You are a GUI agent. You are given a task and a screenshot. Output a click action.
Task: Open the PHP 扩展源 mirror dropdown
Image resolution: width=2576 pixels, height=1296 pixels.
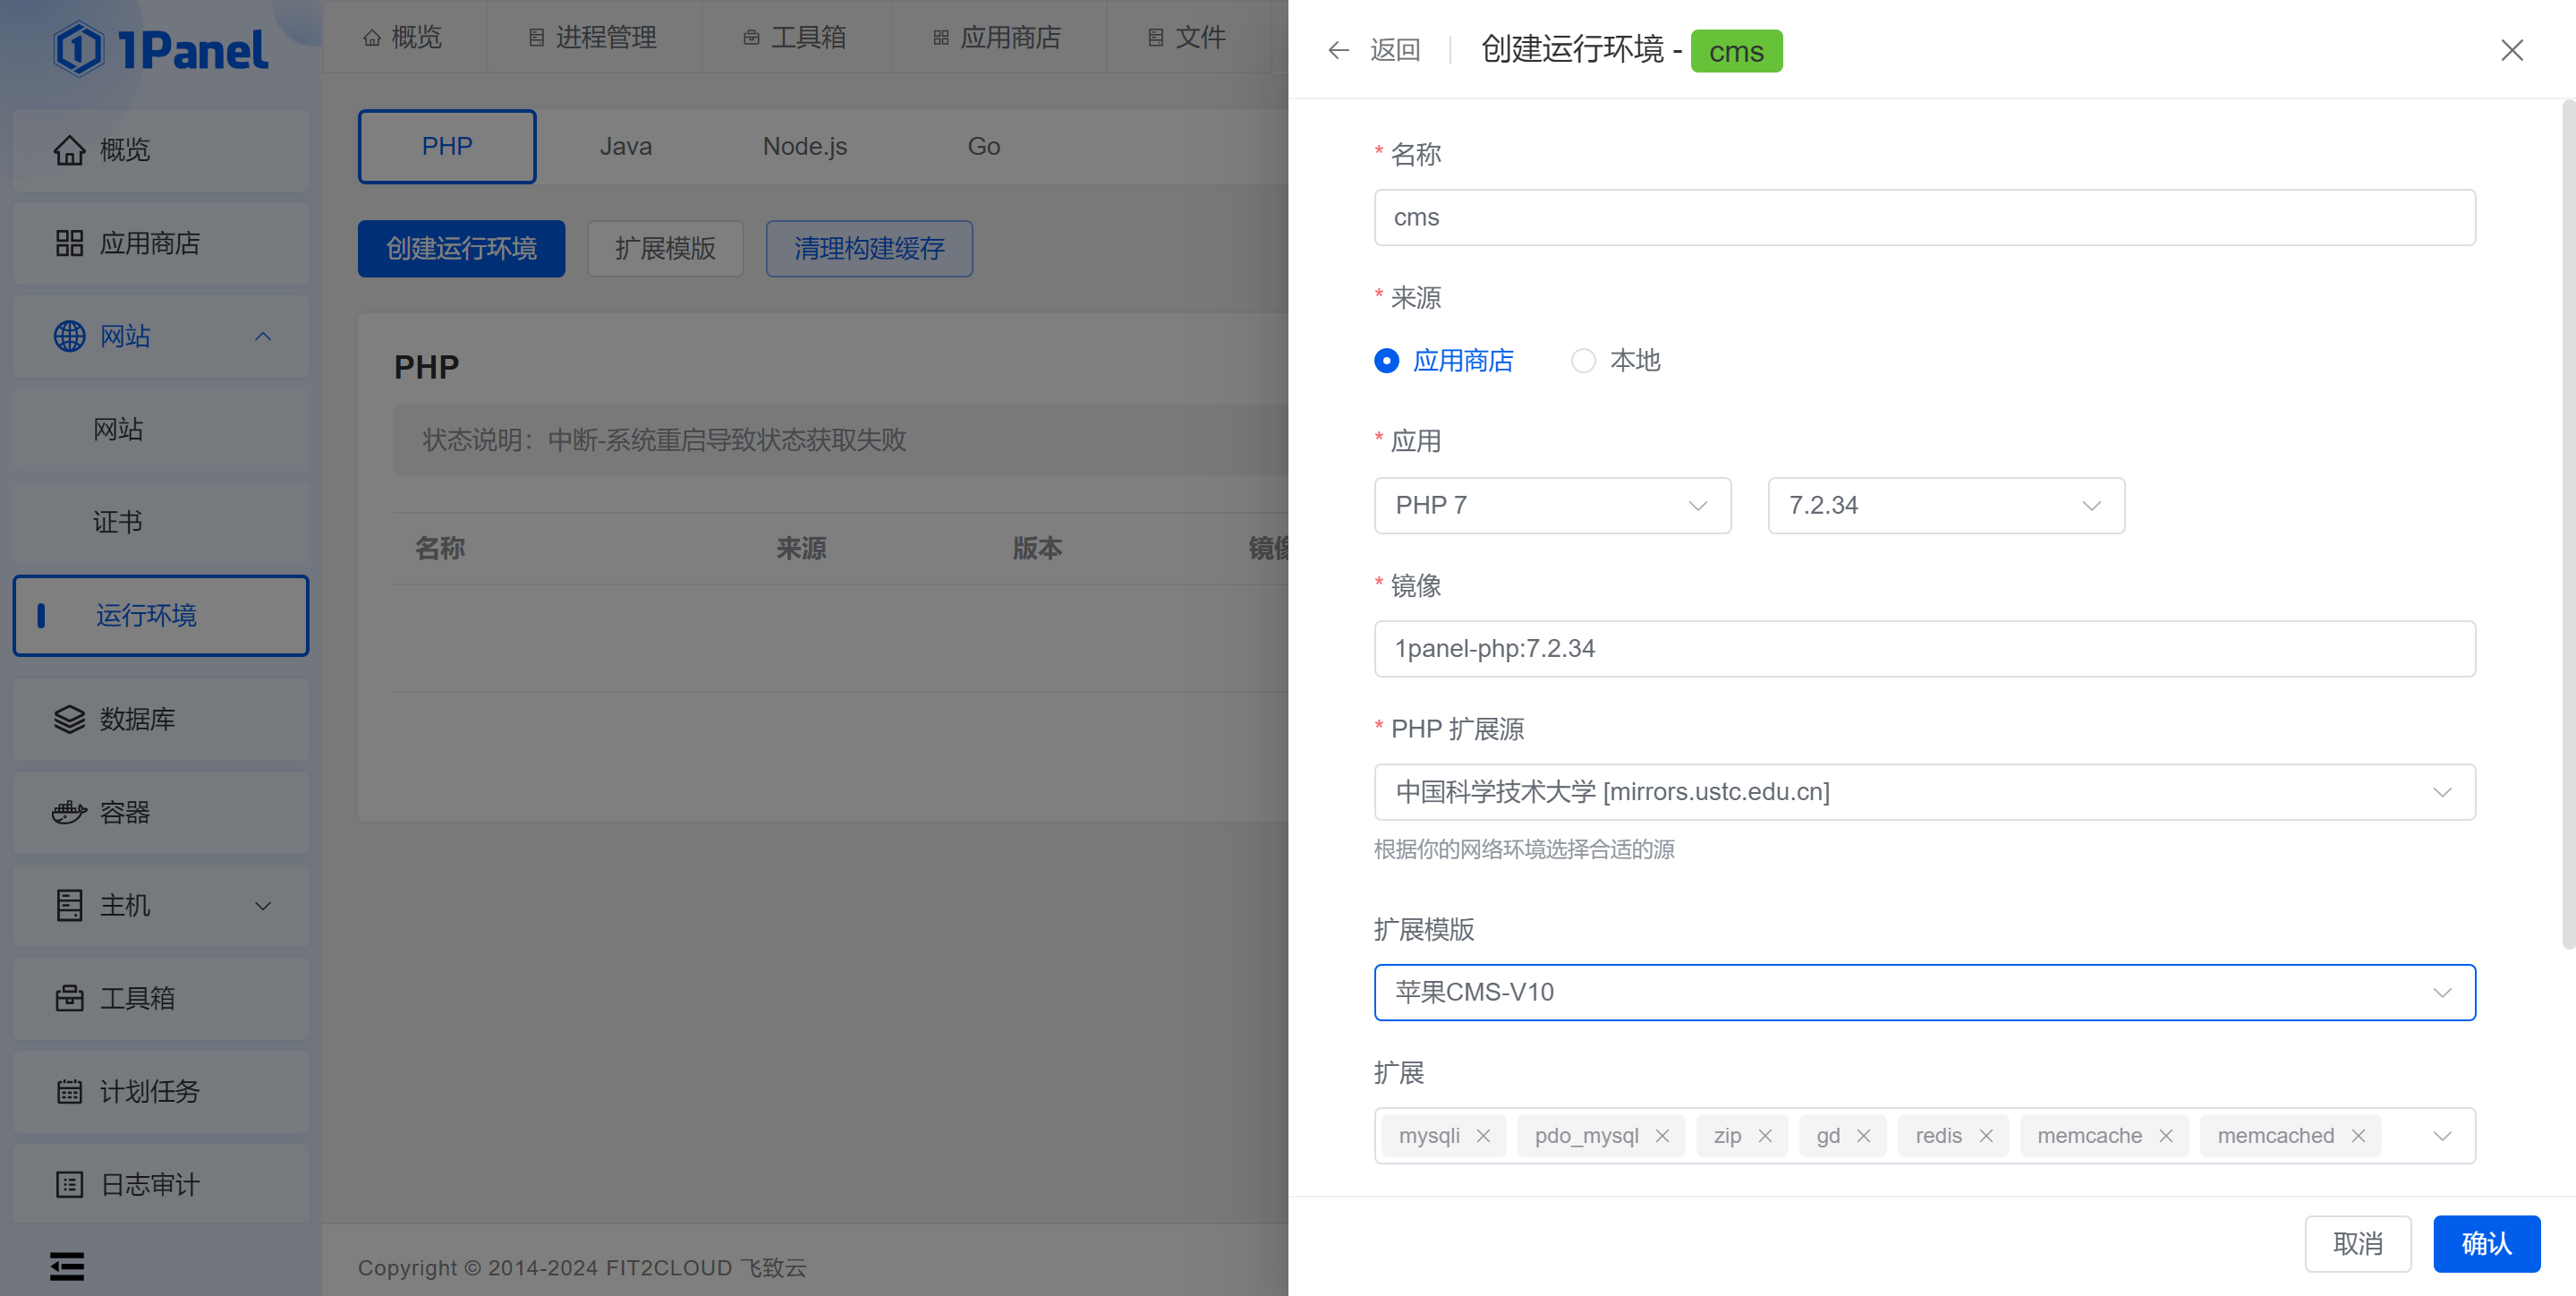(1923, 792)
